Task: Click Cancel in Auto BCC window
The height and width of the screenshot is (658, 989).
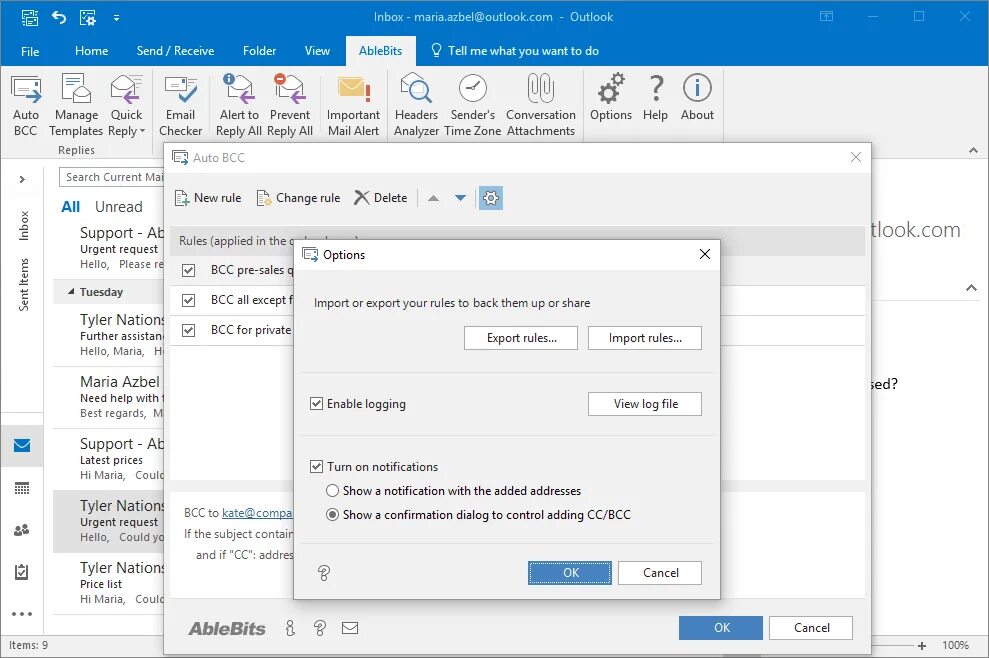Action: (x=811, y=628)
